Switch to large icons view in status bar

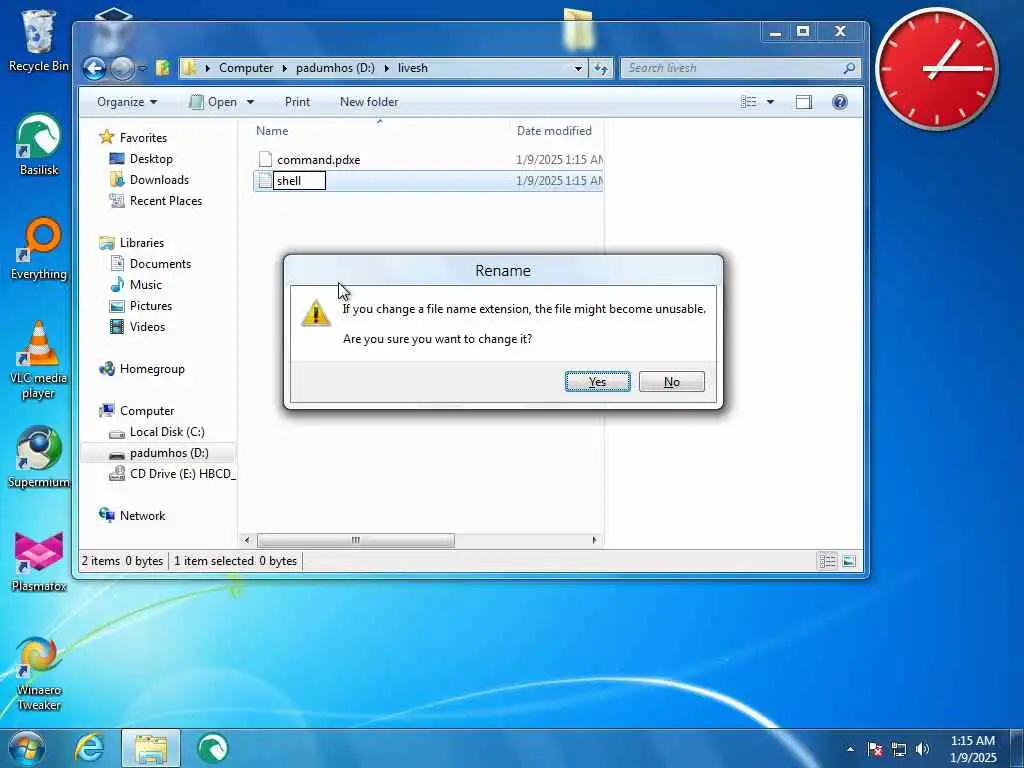coord(848,561)
